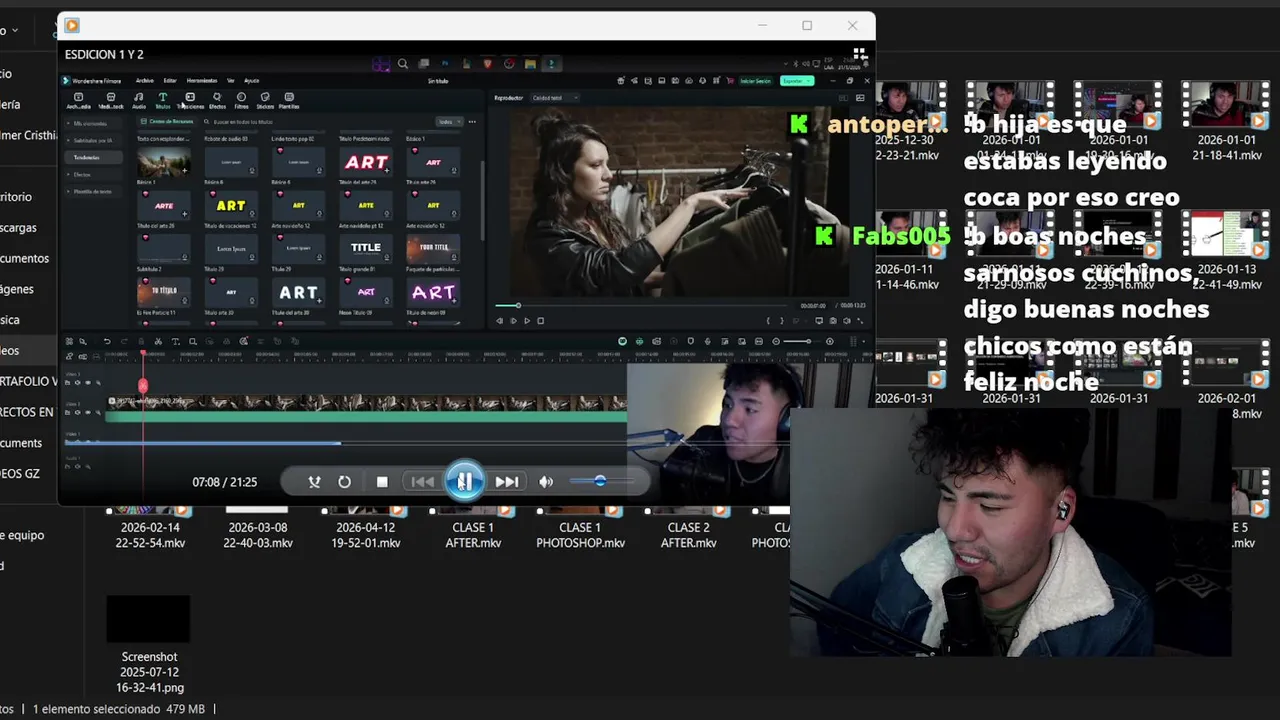The image size is (1280, 720).
Task: Click Undo in Filmora timeline toolbar
Action: click(x=107, y=341)
